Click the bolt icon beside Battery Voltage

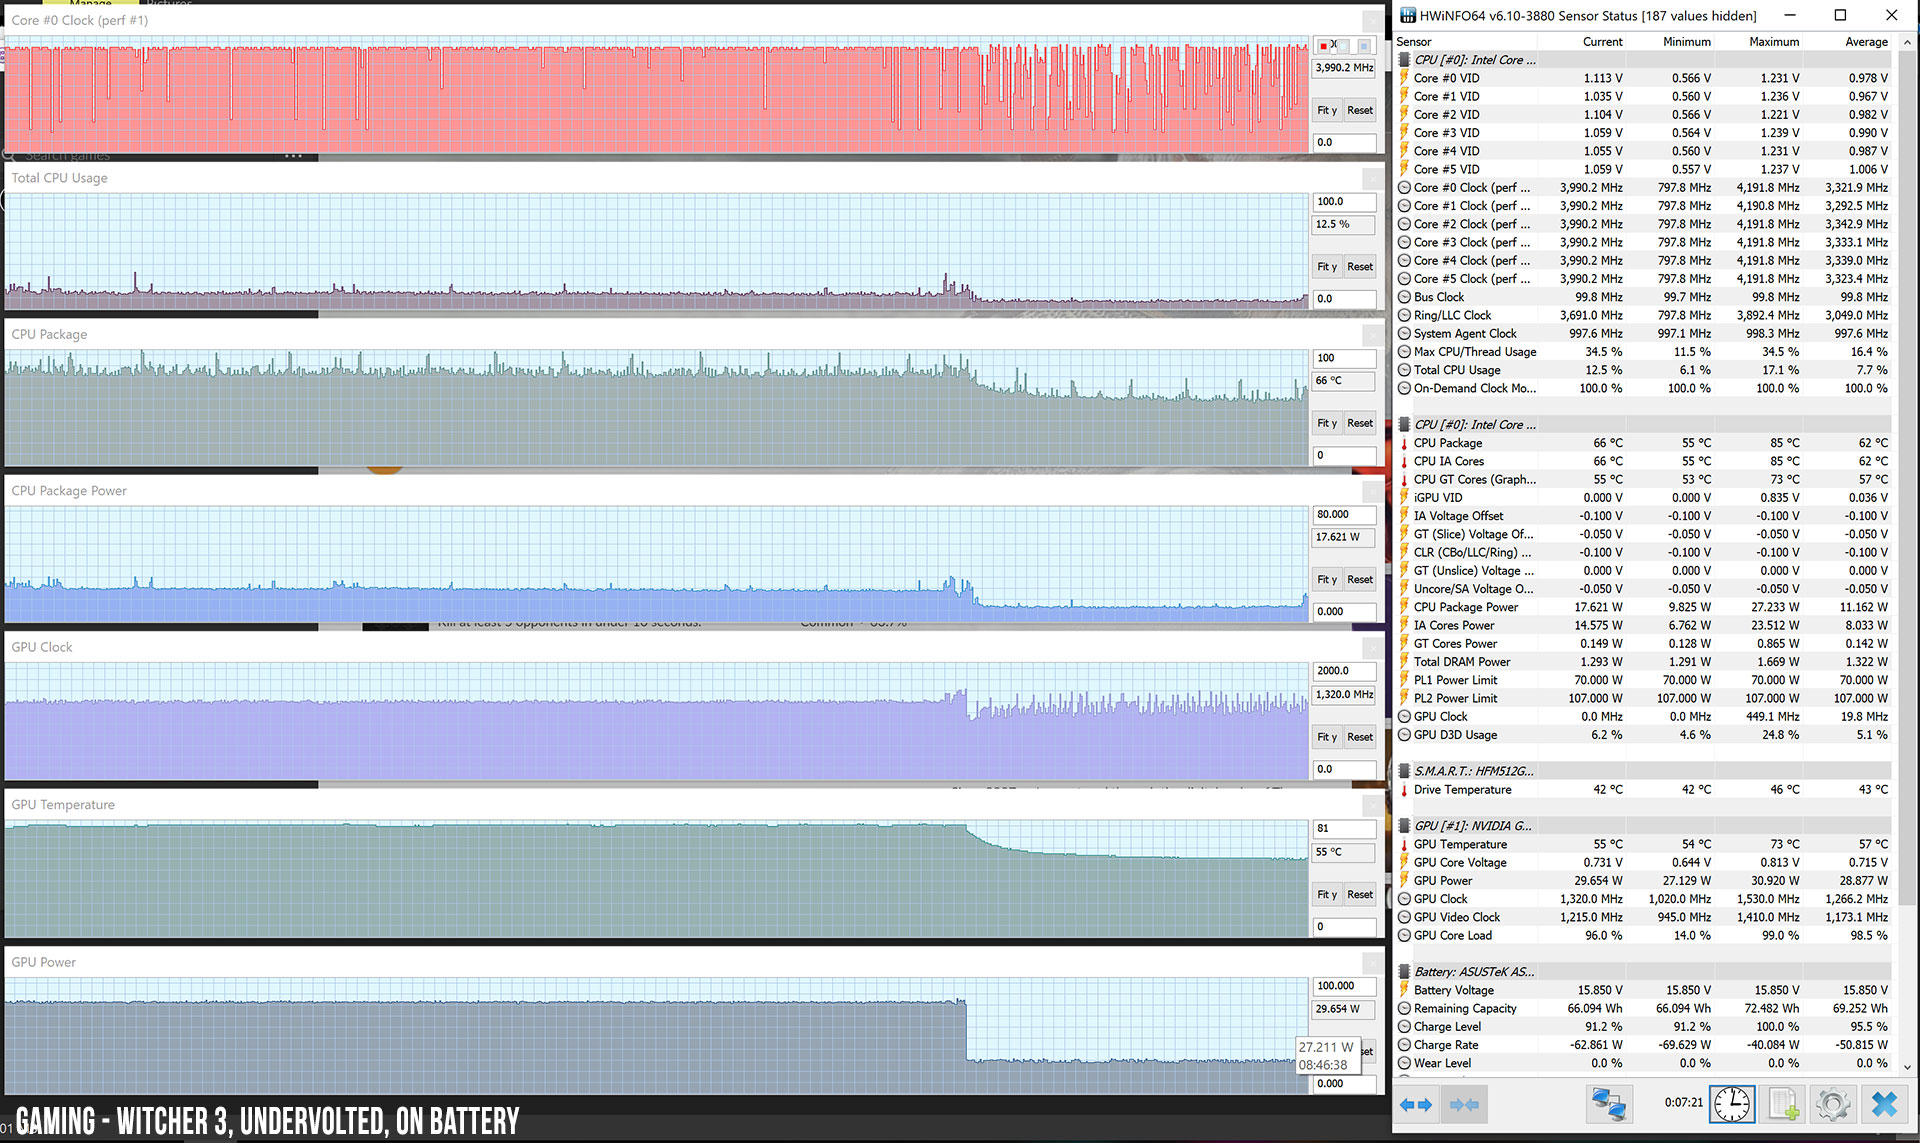click(x=1404, y=990)
